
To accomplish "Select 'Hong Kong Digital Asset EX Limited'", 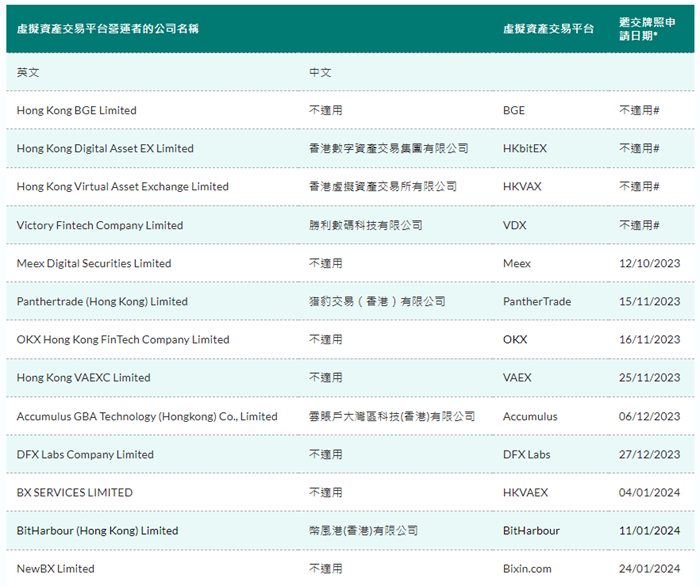I will point(105,148).
